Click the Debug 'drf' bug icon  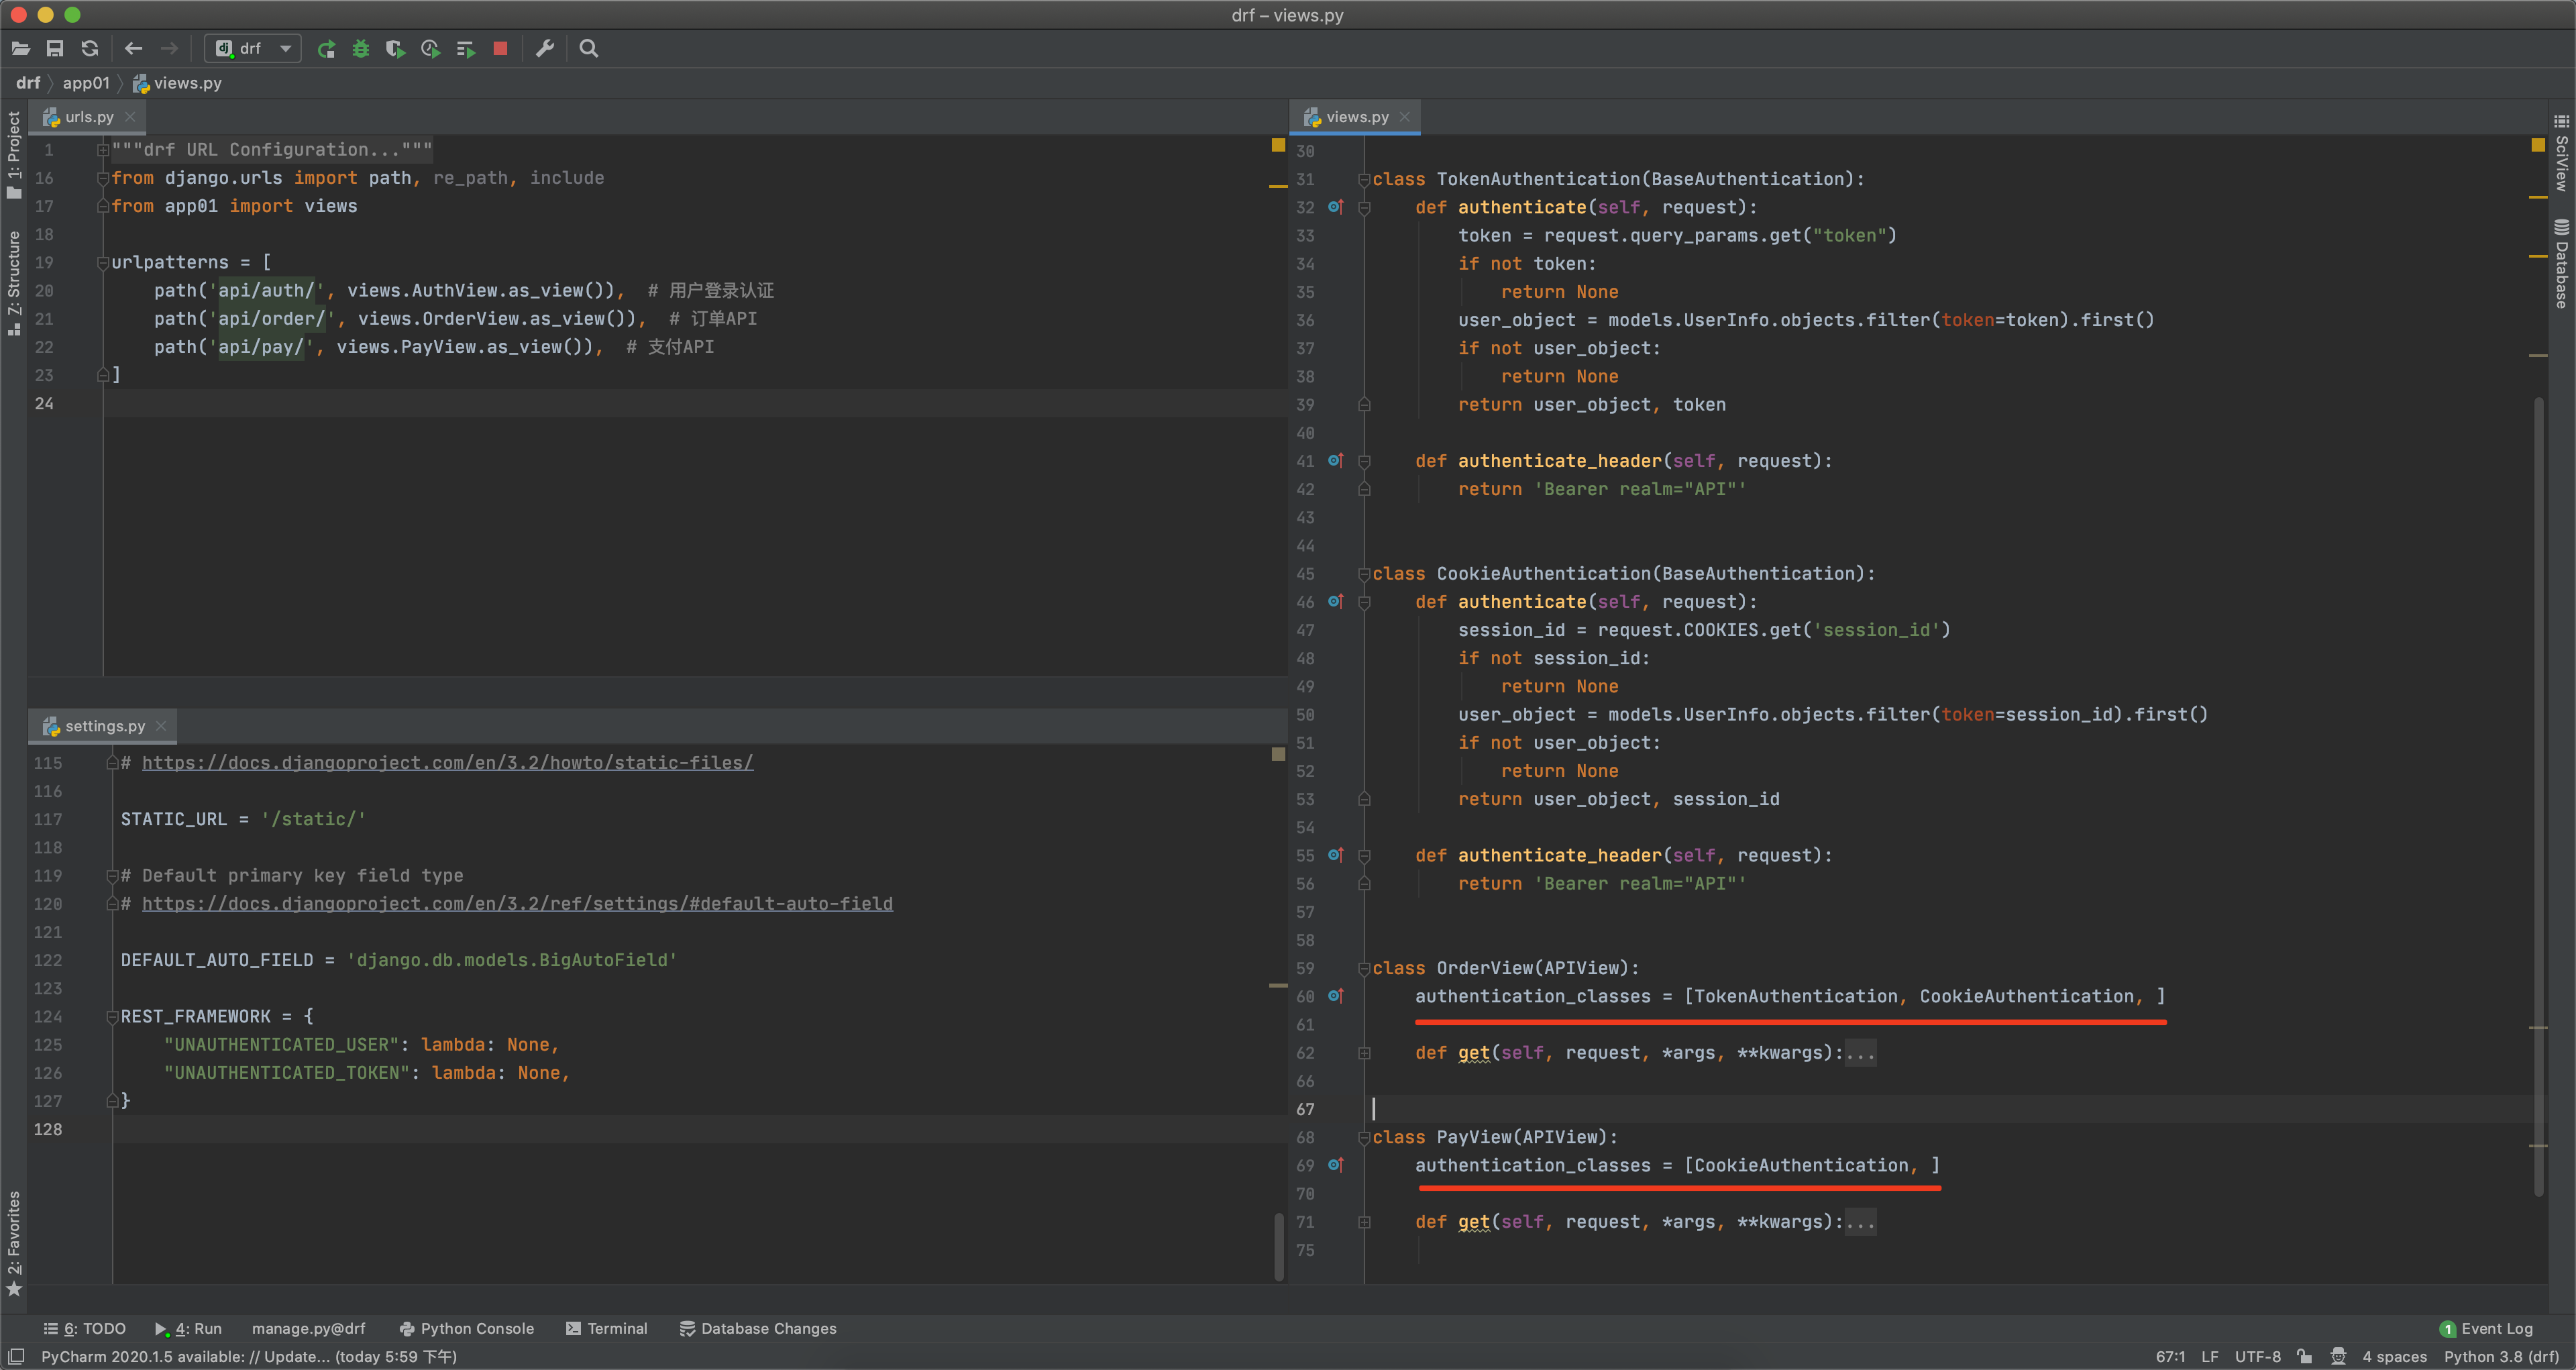coord(361,48)
